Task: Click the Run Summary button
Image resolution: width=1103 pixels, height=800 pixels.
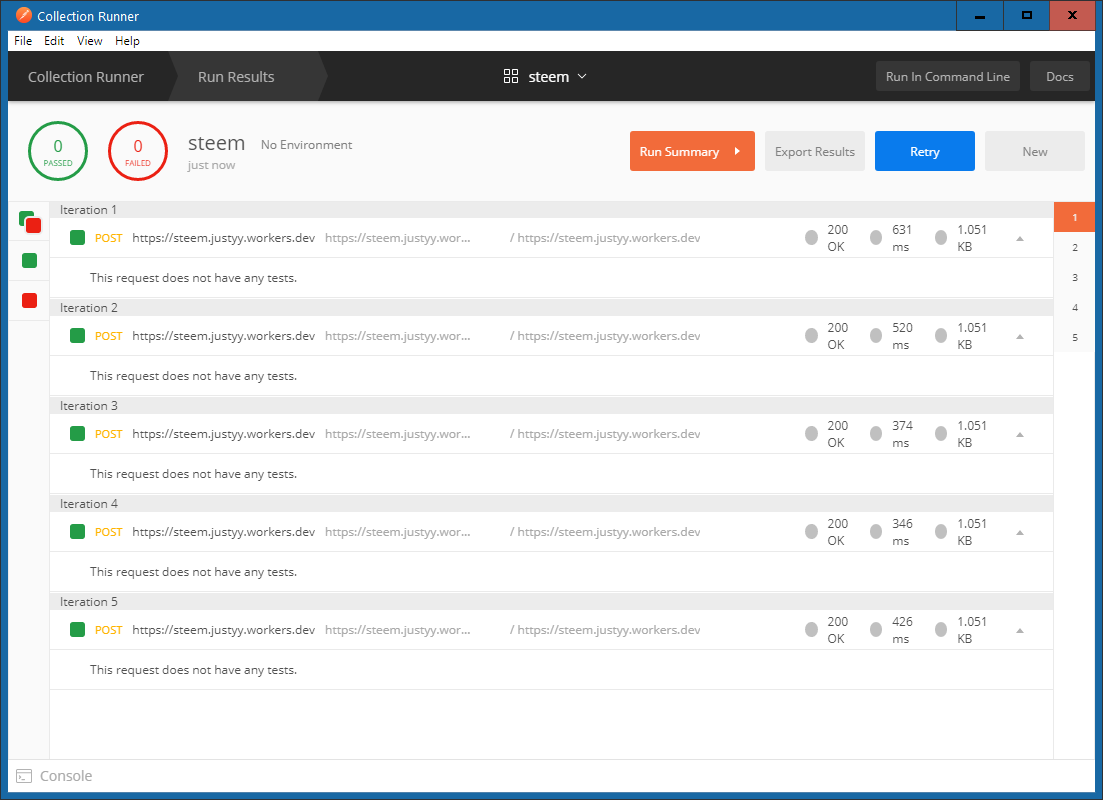Action: point(692,151)
